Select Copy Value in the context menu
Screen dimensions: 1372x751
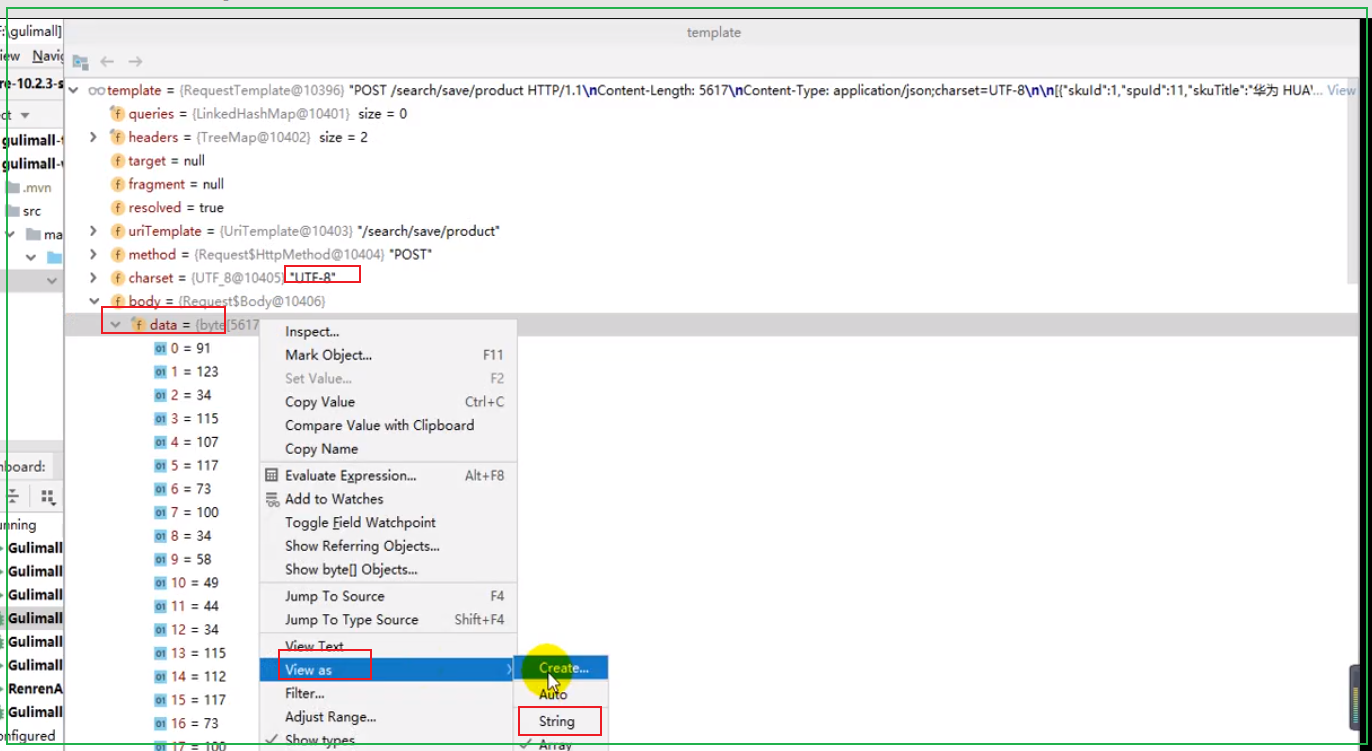tap(388, 402)
